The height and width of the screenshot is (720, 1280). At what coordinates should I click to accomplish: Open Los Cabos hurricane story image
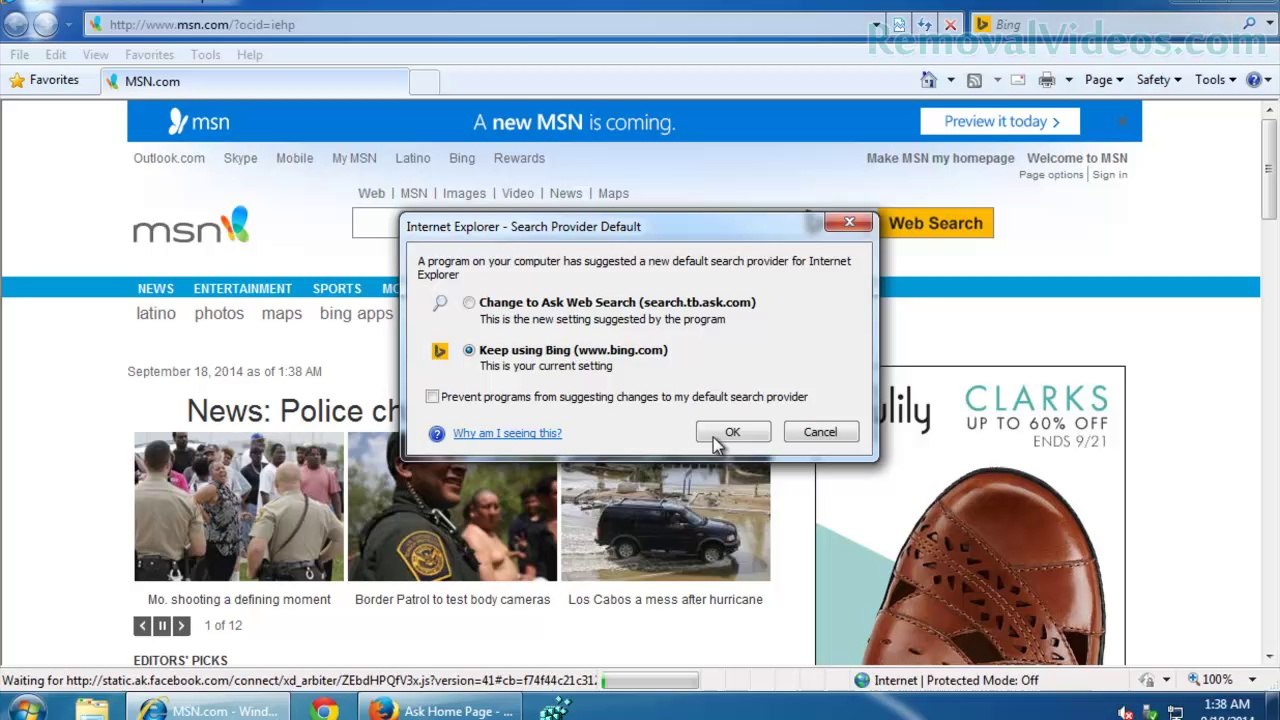tap(665, 507)
